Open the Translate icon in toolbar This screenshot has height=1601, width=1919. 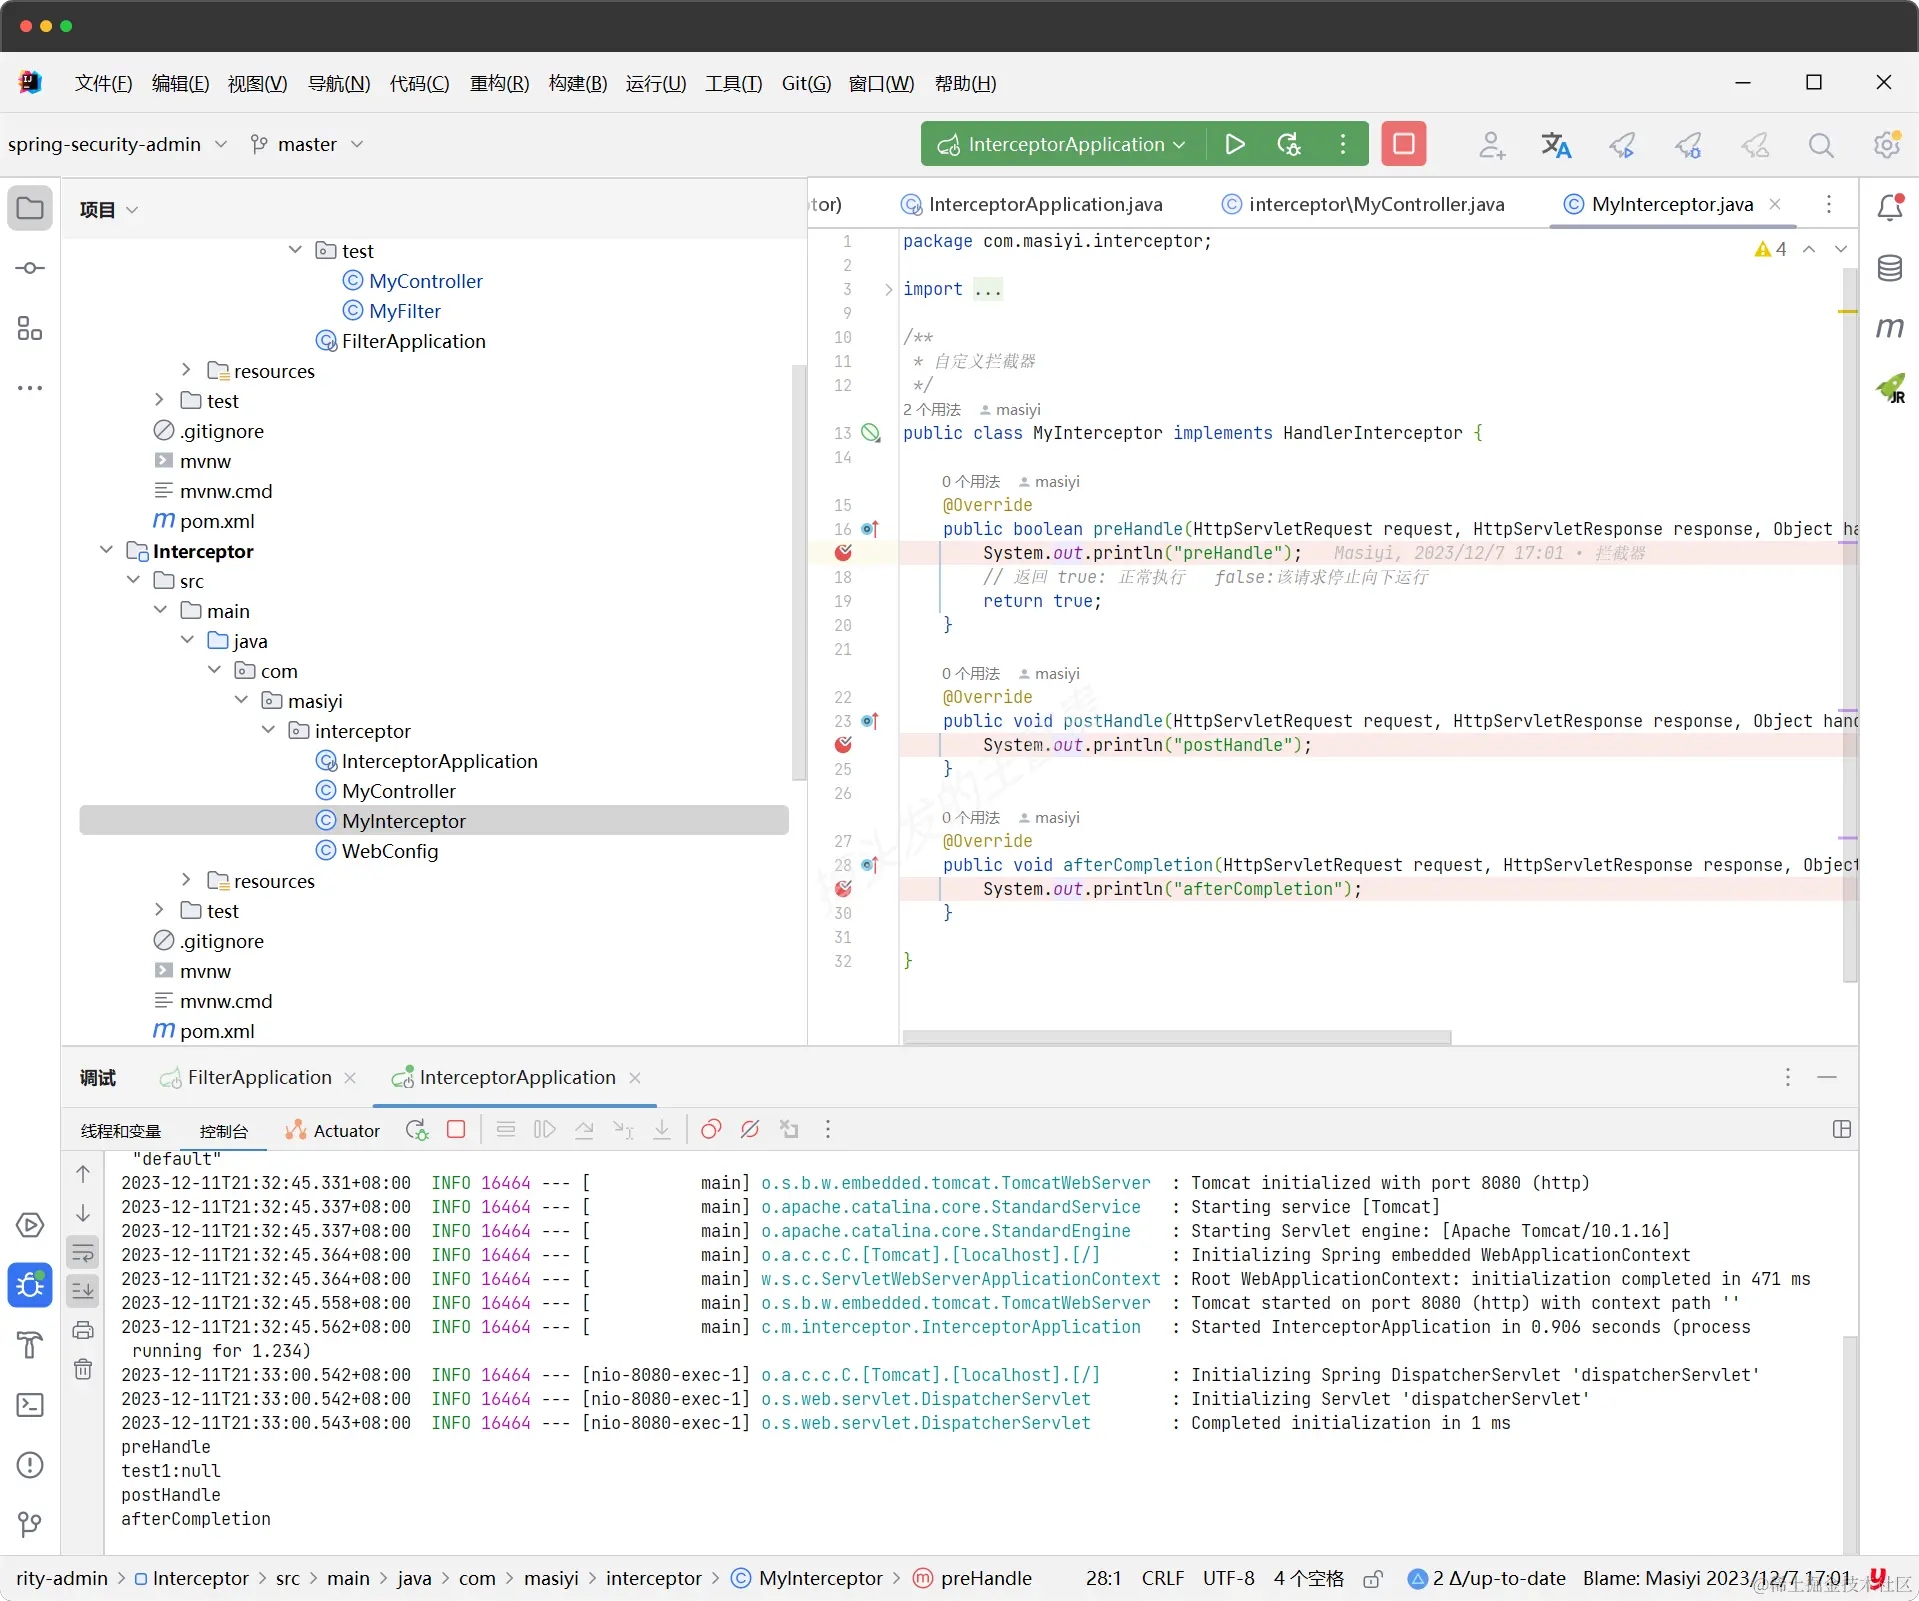pyautogui.click(x=1555, y=145)
